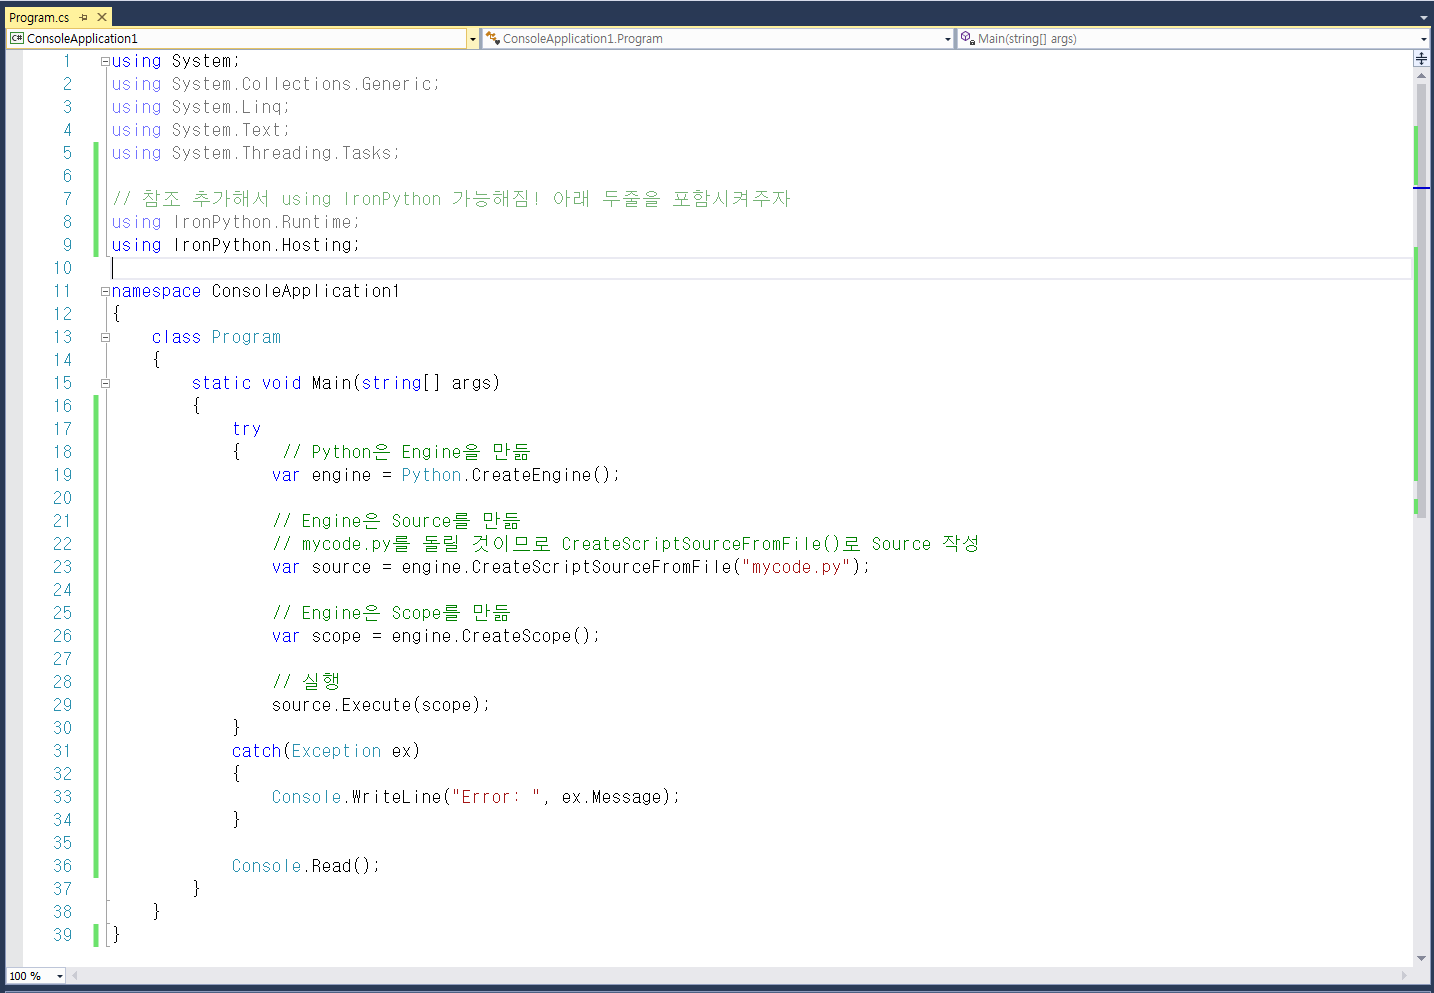
Task: Click 'Python.CreateEngine();' on line 19
Action: pos(511,475)
